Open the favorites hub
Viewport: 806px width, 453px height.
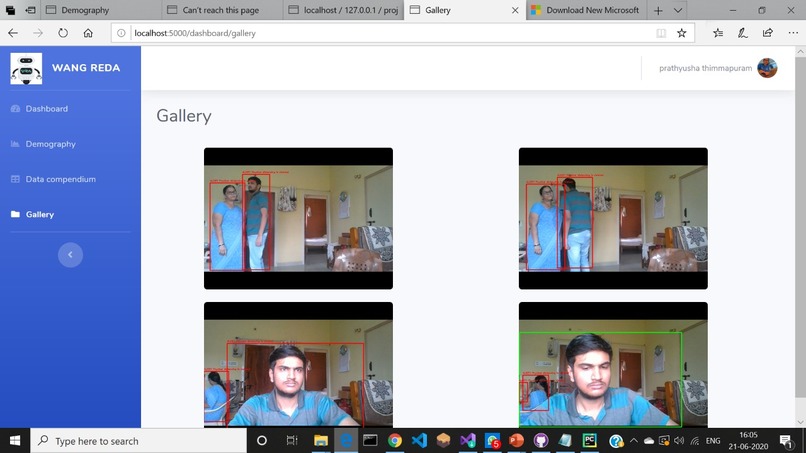[x=718, y=33]
